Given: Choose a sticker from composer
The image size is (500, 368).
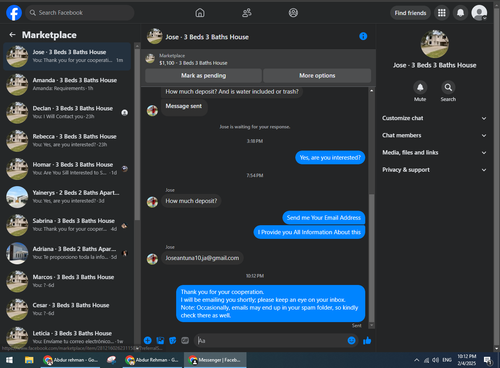Looking at the screenshot, I should click(x=173, y=340).
